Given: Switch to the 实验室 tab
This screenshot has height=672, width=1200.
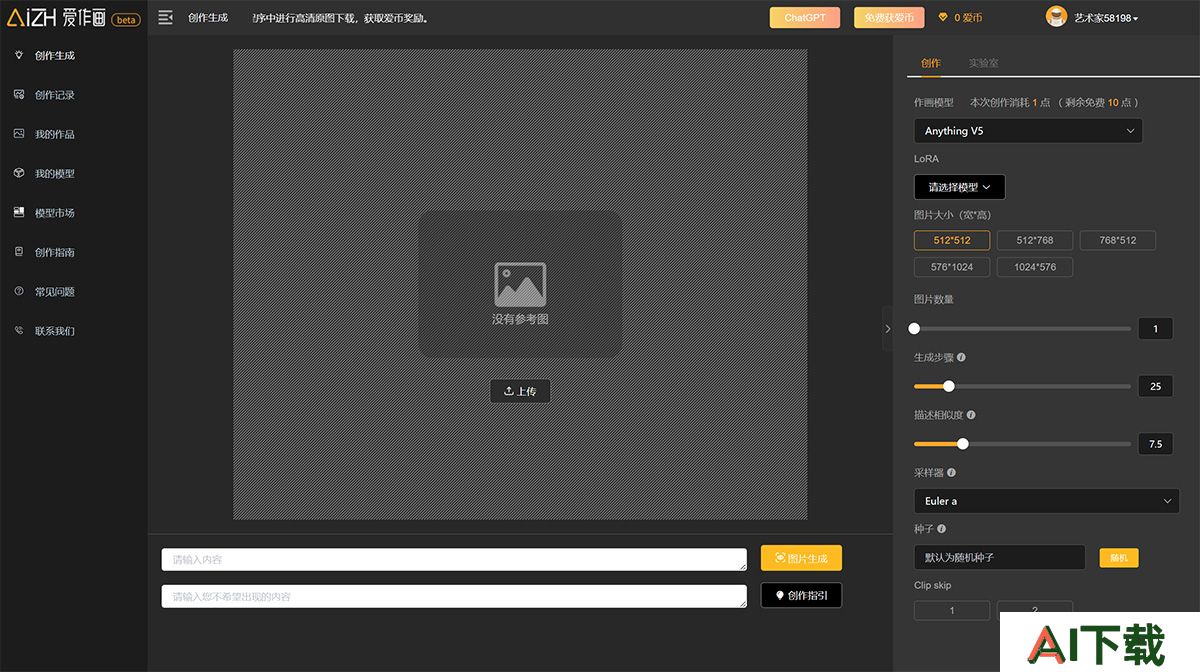Looking at the screenshot, I should [983, 63].
